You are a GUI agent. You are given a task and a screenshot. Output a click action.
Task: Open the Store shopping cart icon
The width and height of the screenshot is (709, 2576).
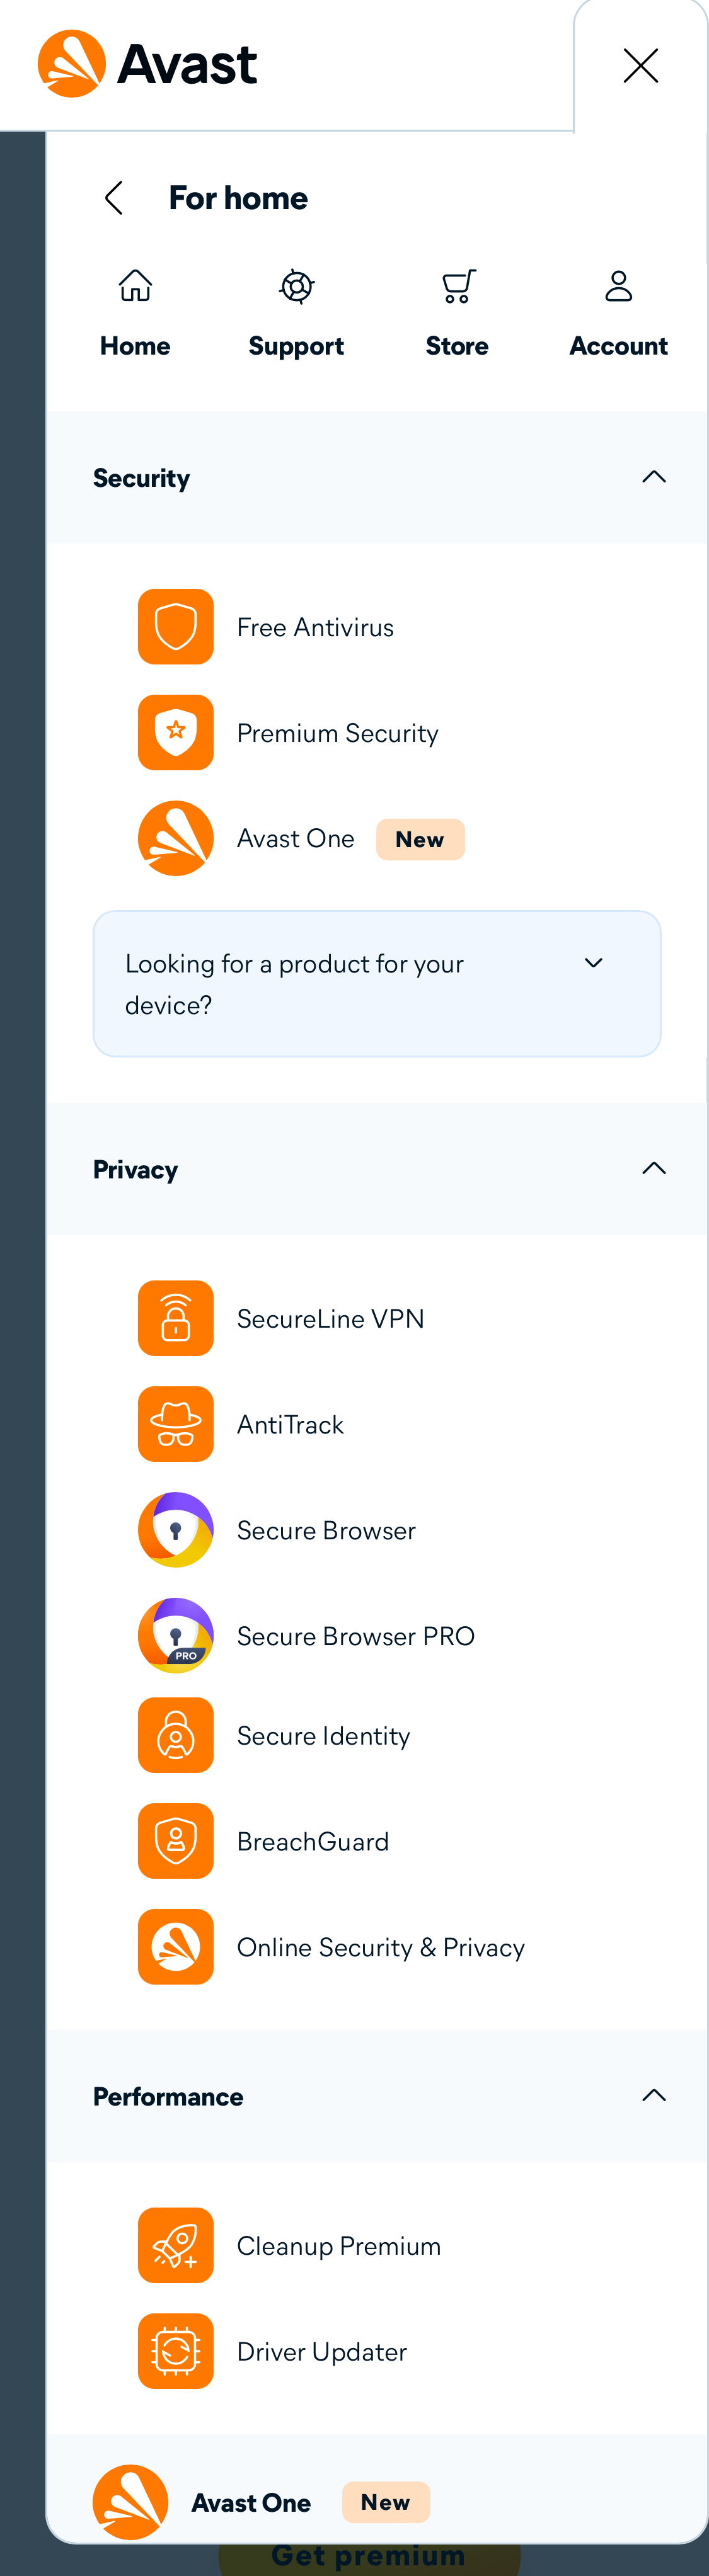(x=457, y=286)
